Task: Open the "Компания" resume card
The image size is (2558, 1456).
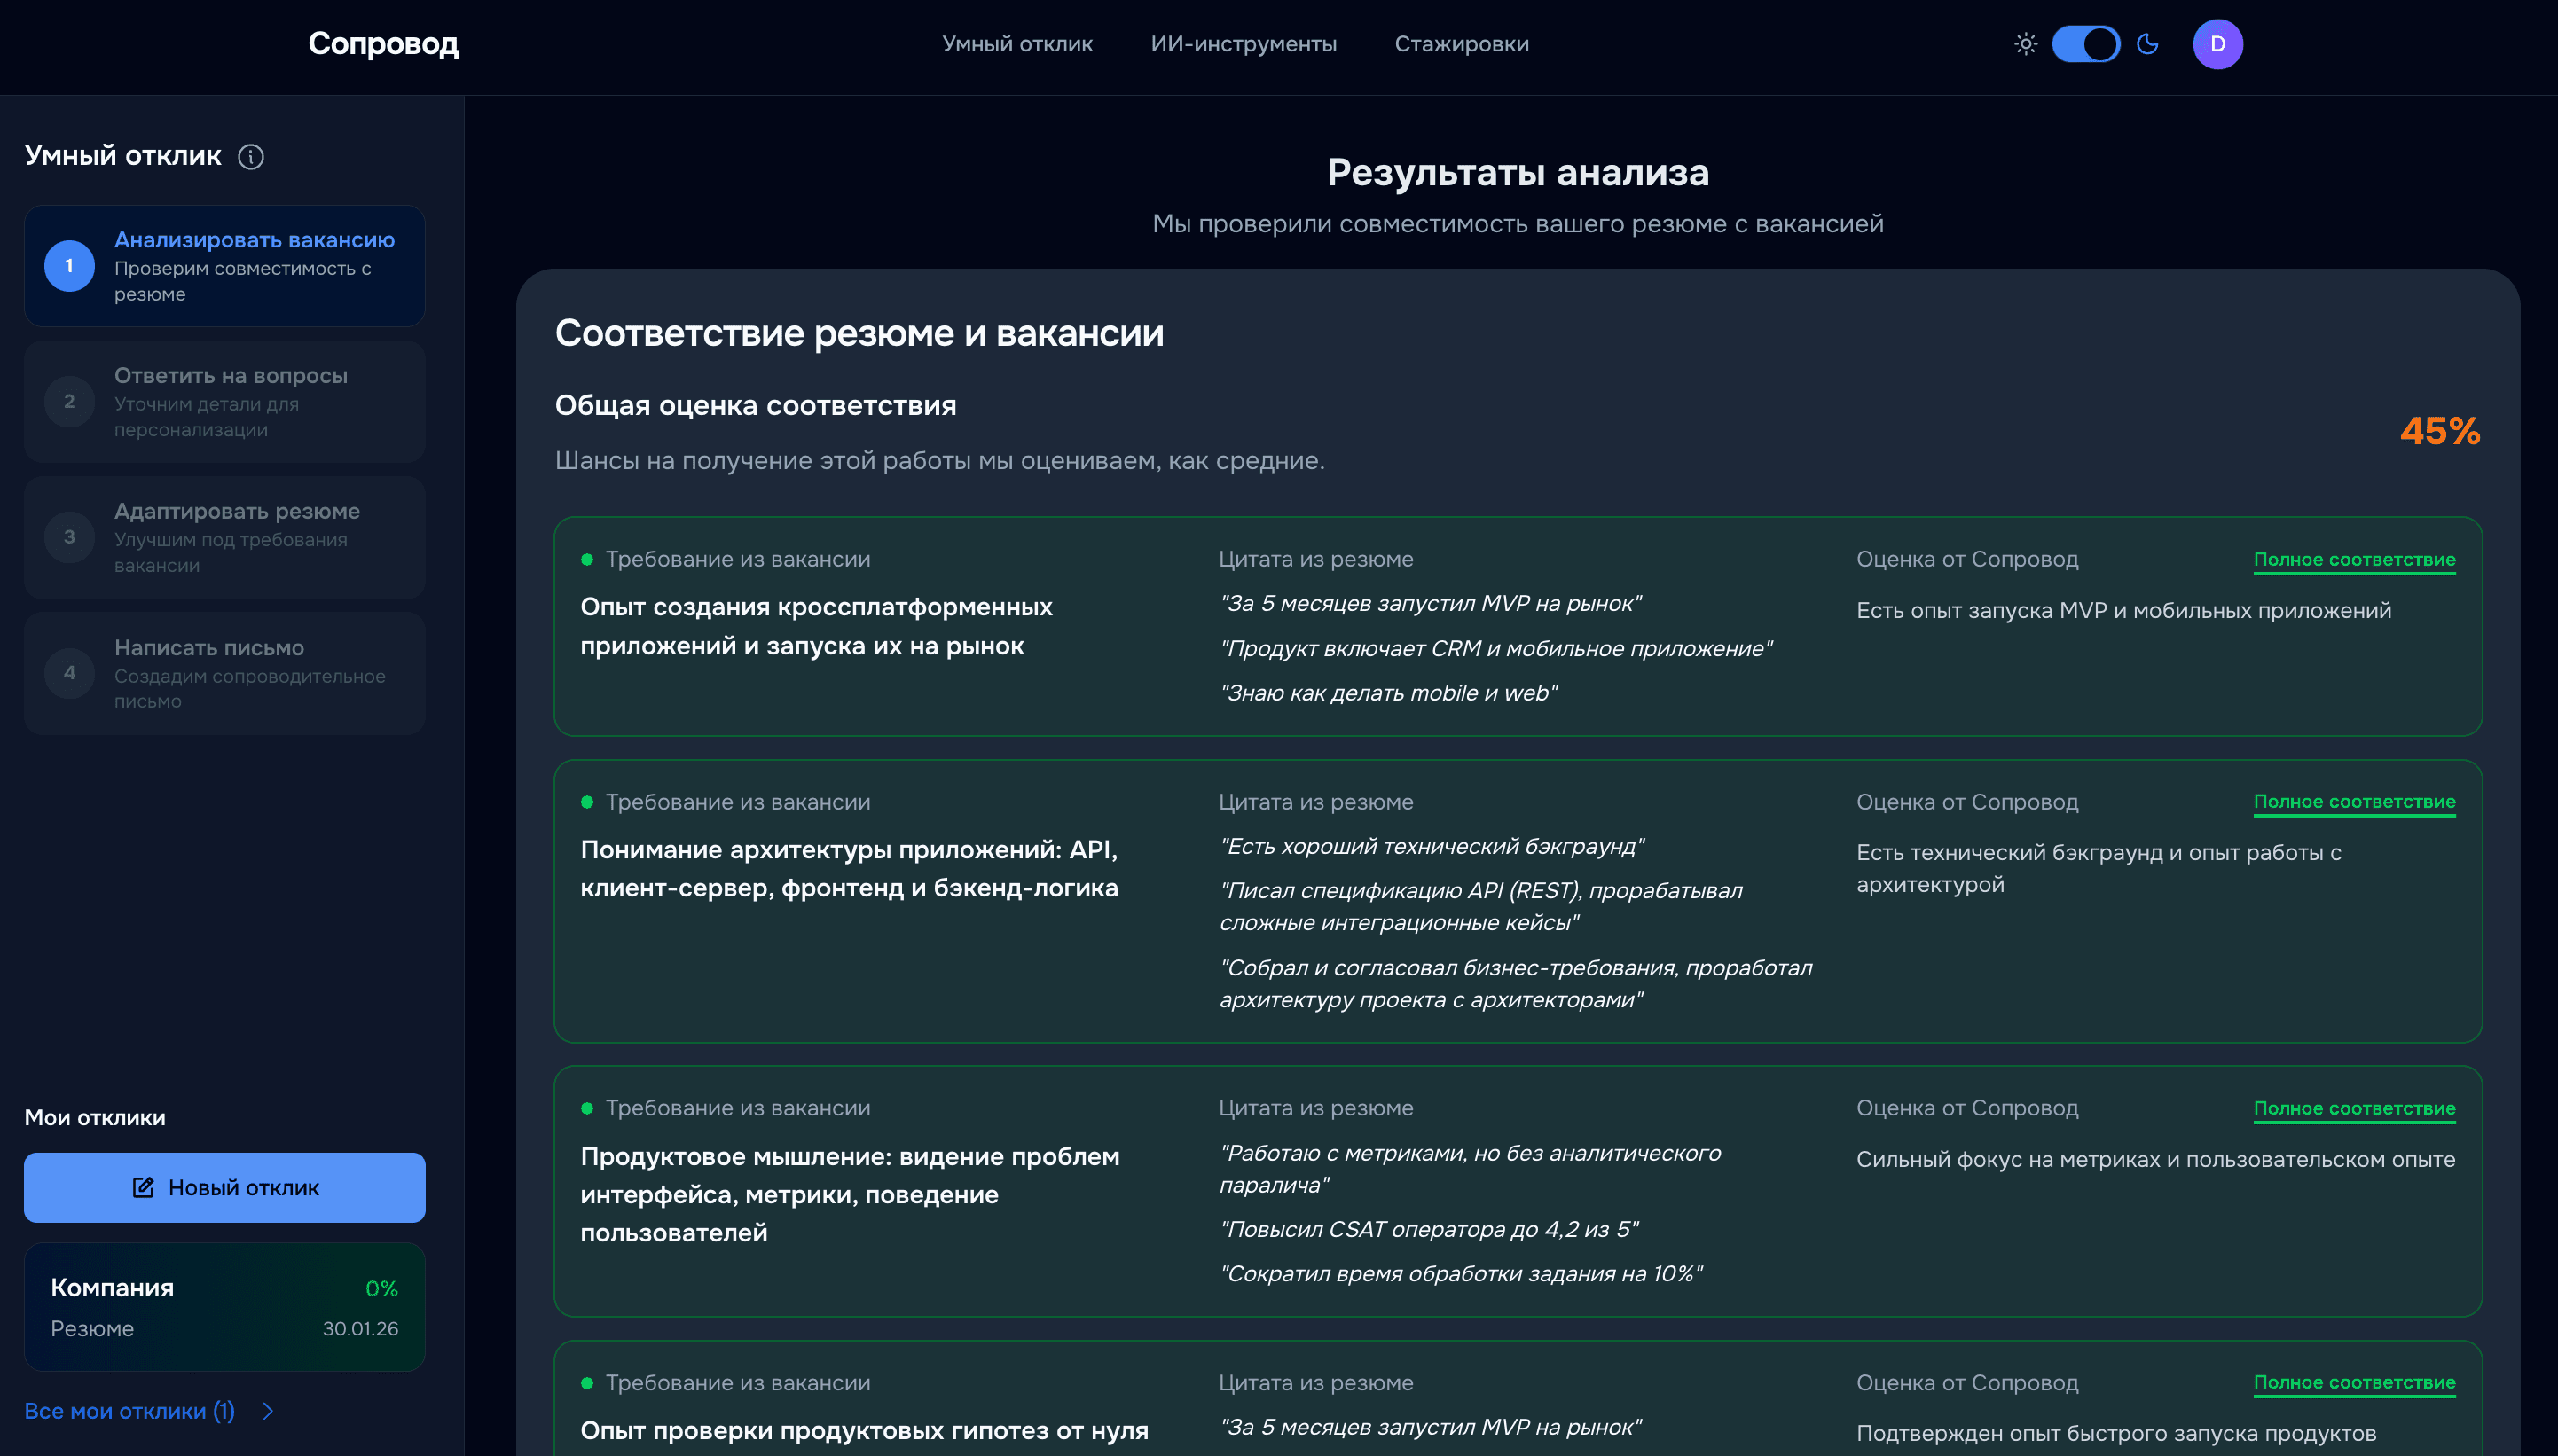Action: [x=224, y=1307]
